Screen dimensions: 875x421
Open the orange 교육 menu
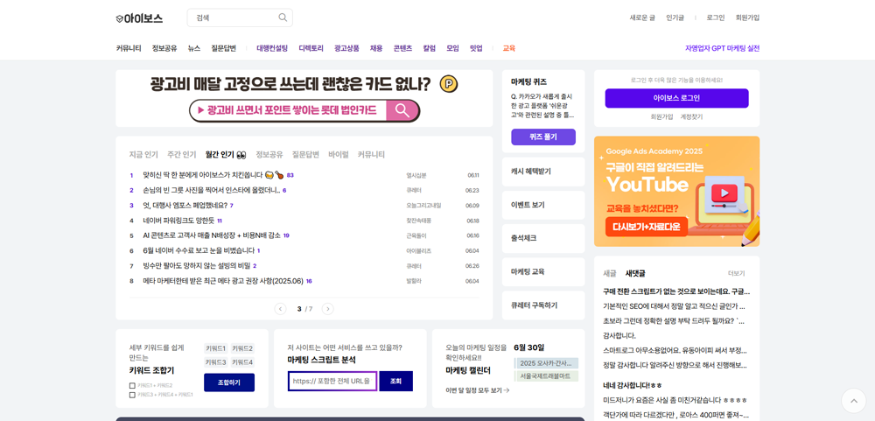click(509, 48)
